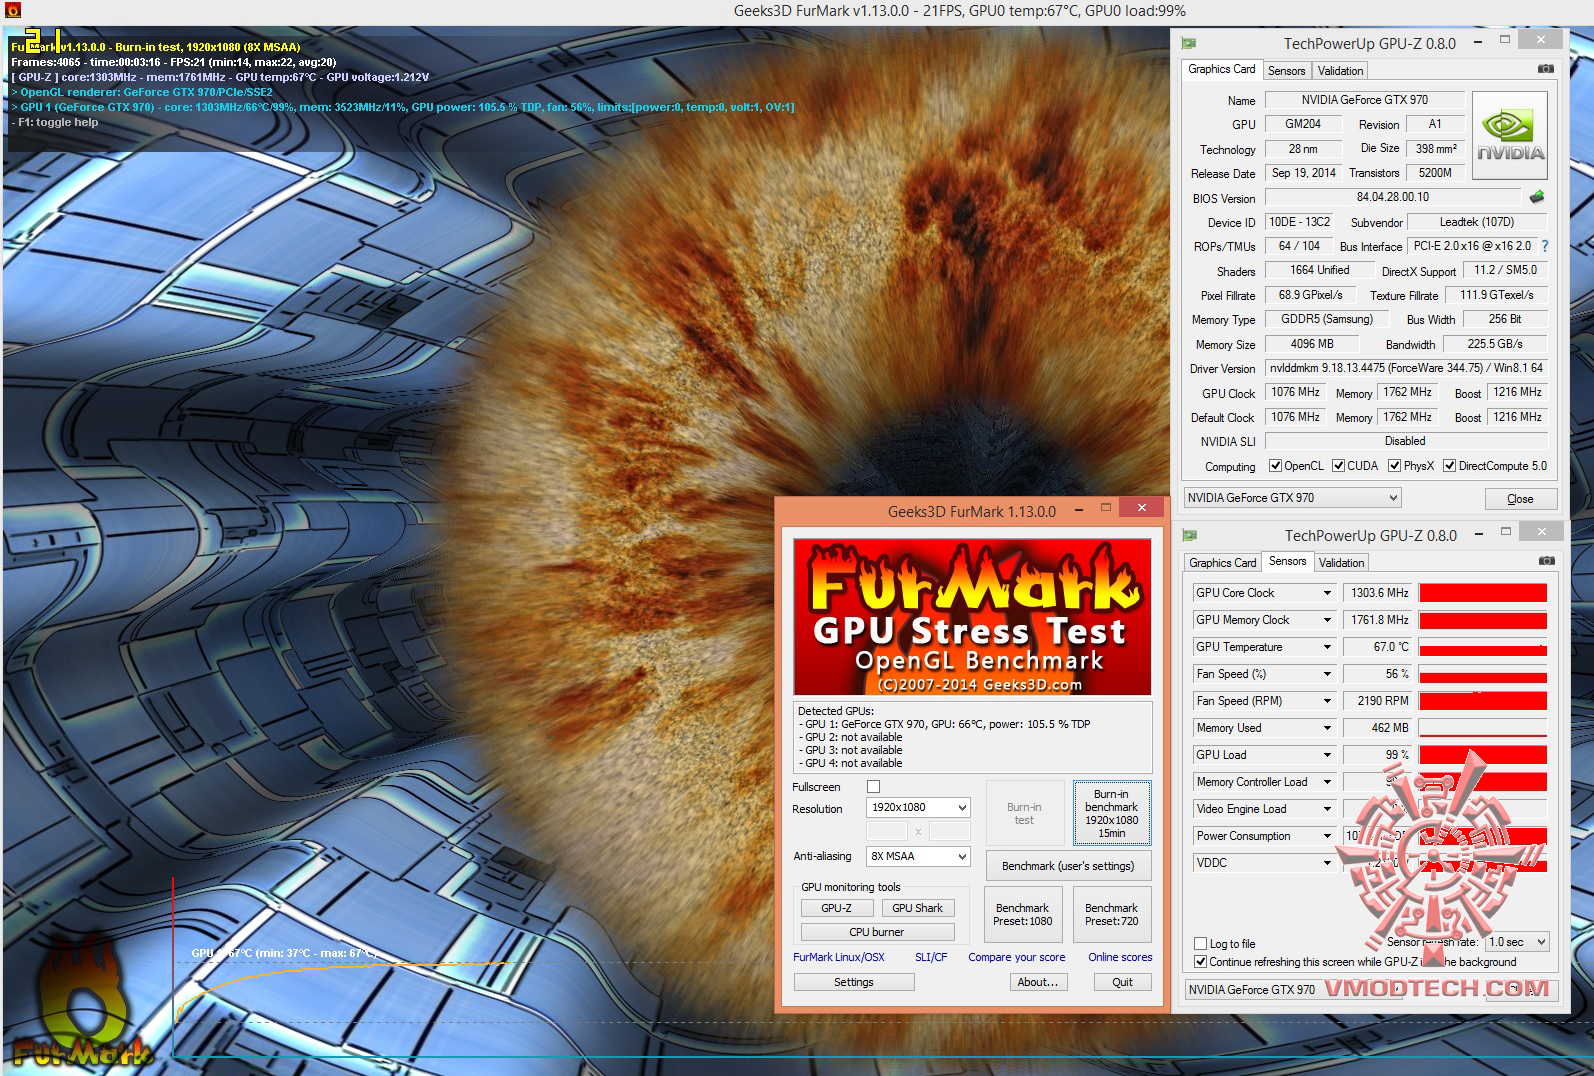The height and width of the screenshot is (1076, 1594).
Task: Click the Fan Speed (RPM) red graph bar
Action: [x=1483, y=701]
